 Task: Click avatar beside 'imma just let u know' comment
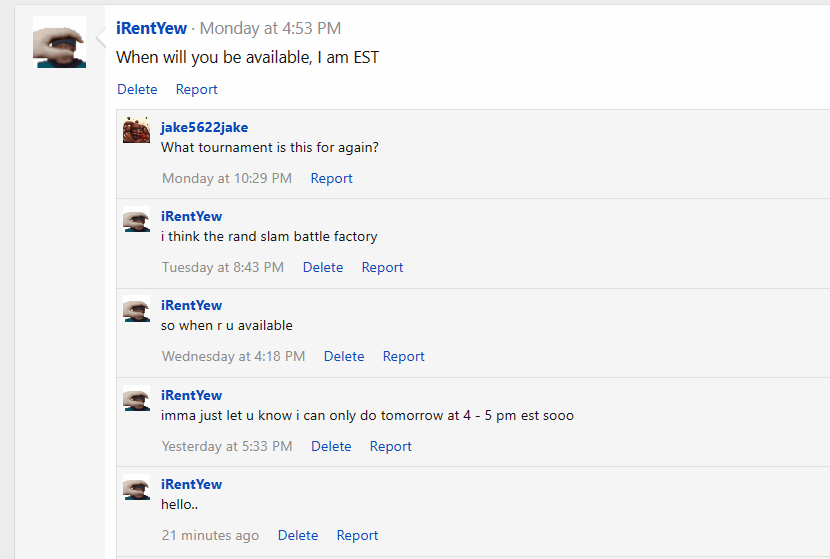click(137, 398)
